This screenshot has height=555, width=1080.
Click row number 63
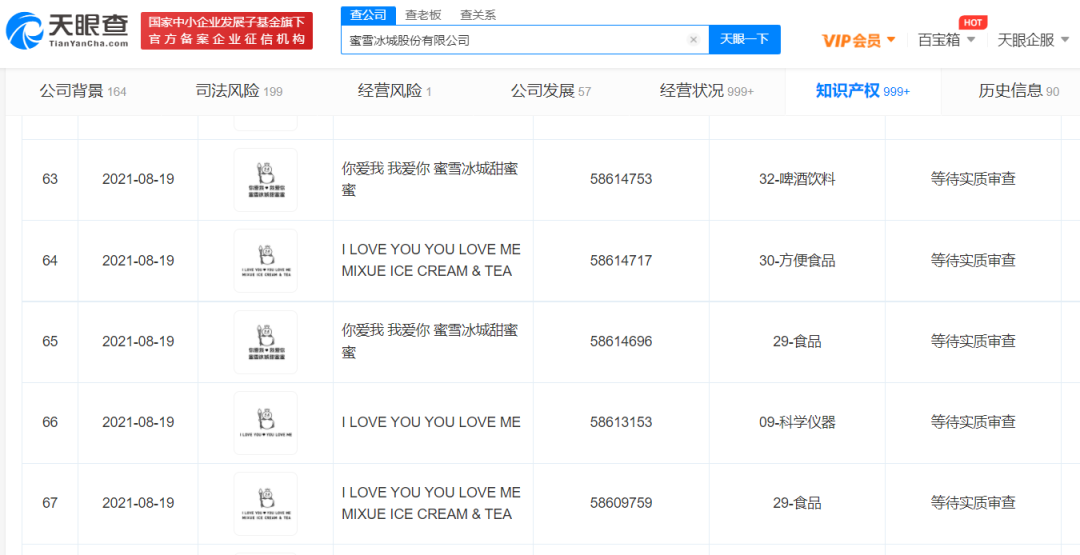pos(50,180)
